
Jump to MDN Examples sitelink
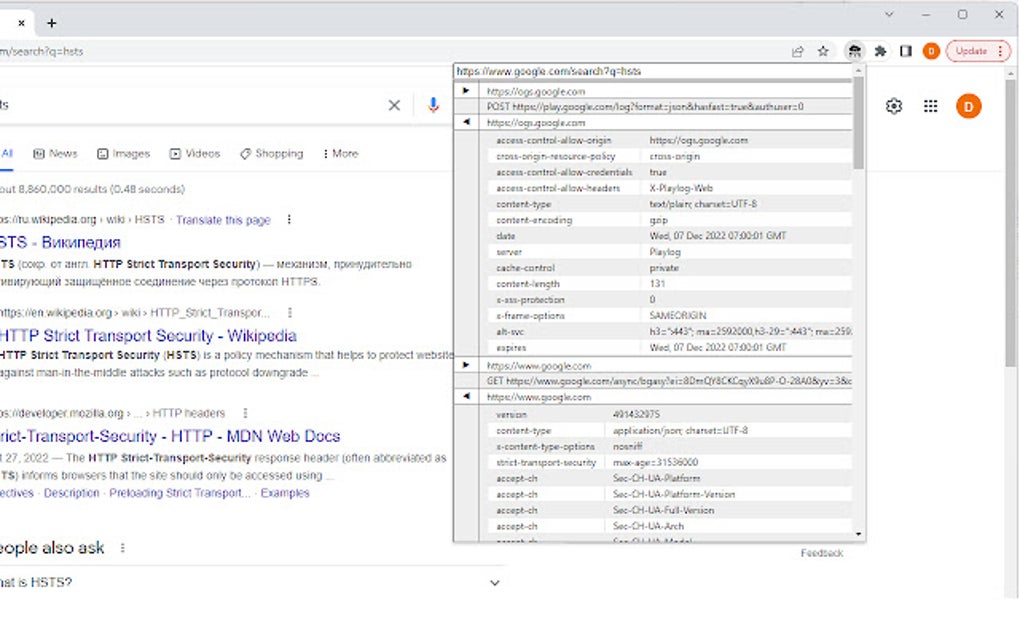285,493
